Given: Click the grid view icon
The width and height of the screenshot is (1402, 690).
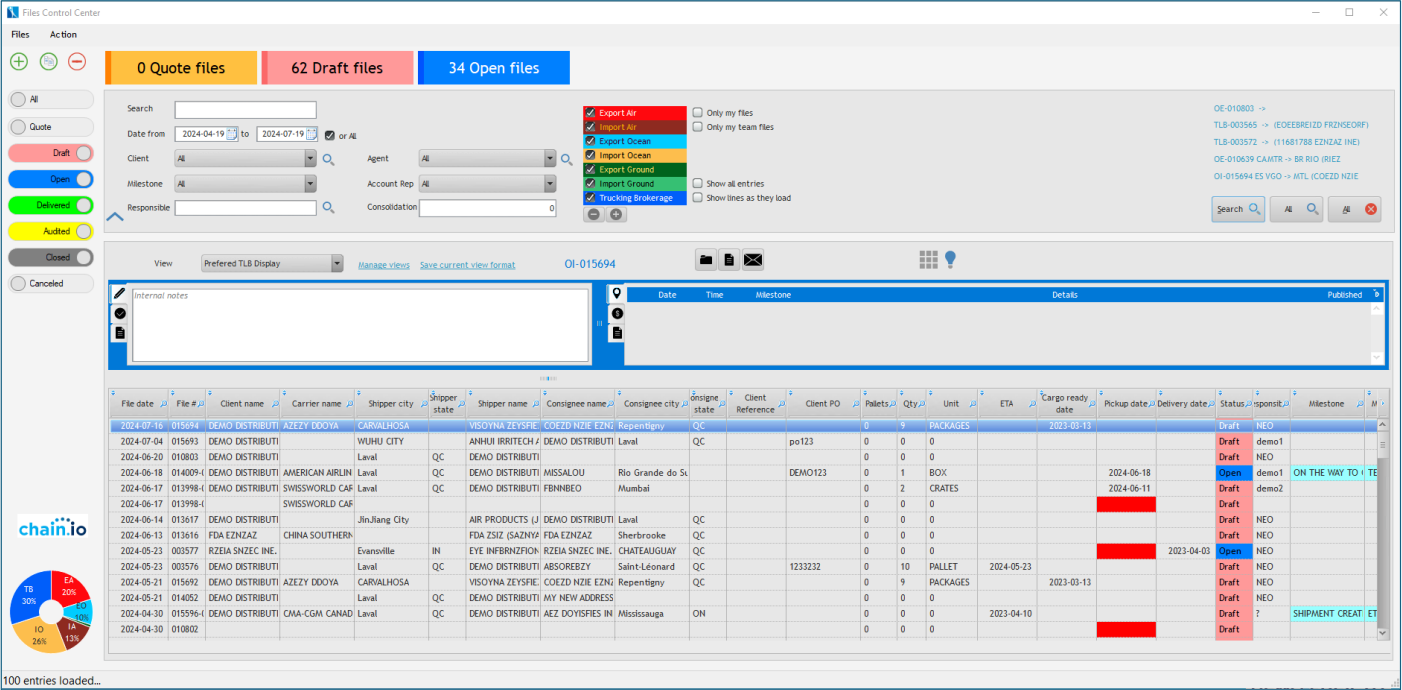Looking at the screenshot, I should pos(929,260).
